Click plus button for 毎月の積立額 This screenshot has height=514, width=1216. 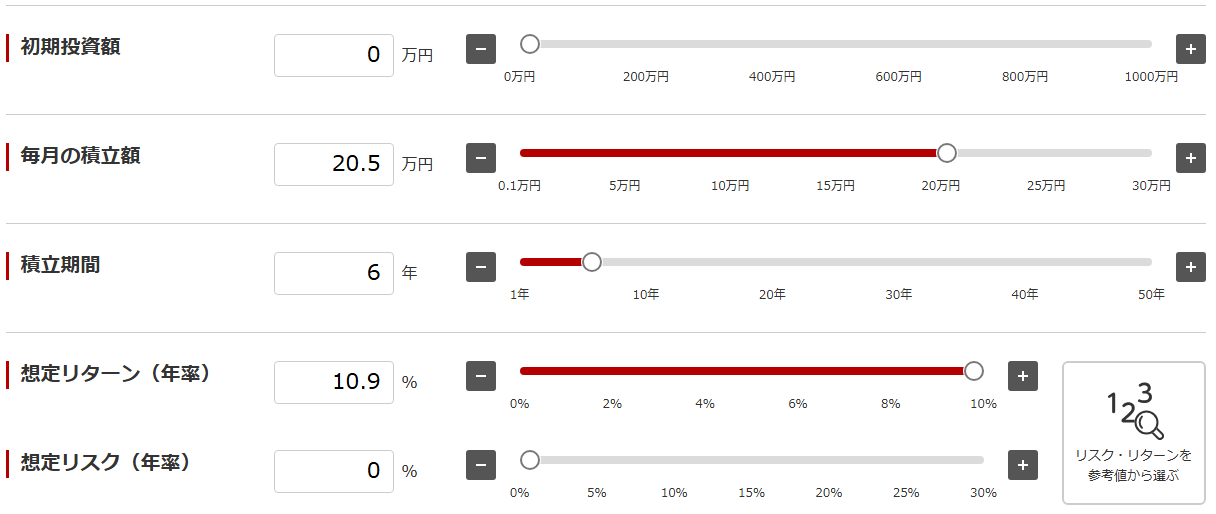(1190, 158)
